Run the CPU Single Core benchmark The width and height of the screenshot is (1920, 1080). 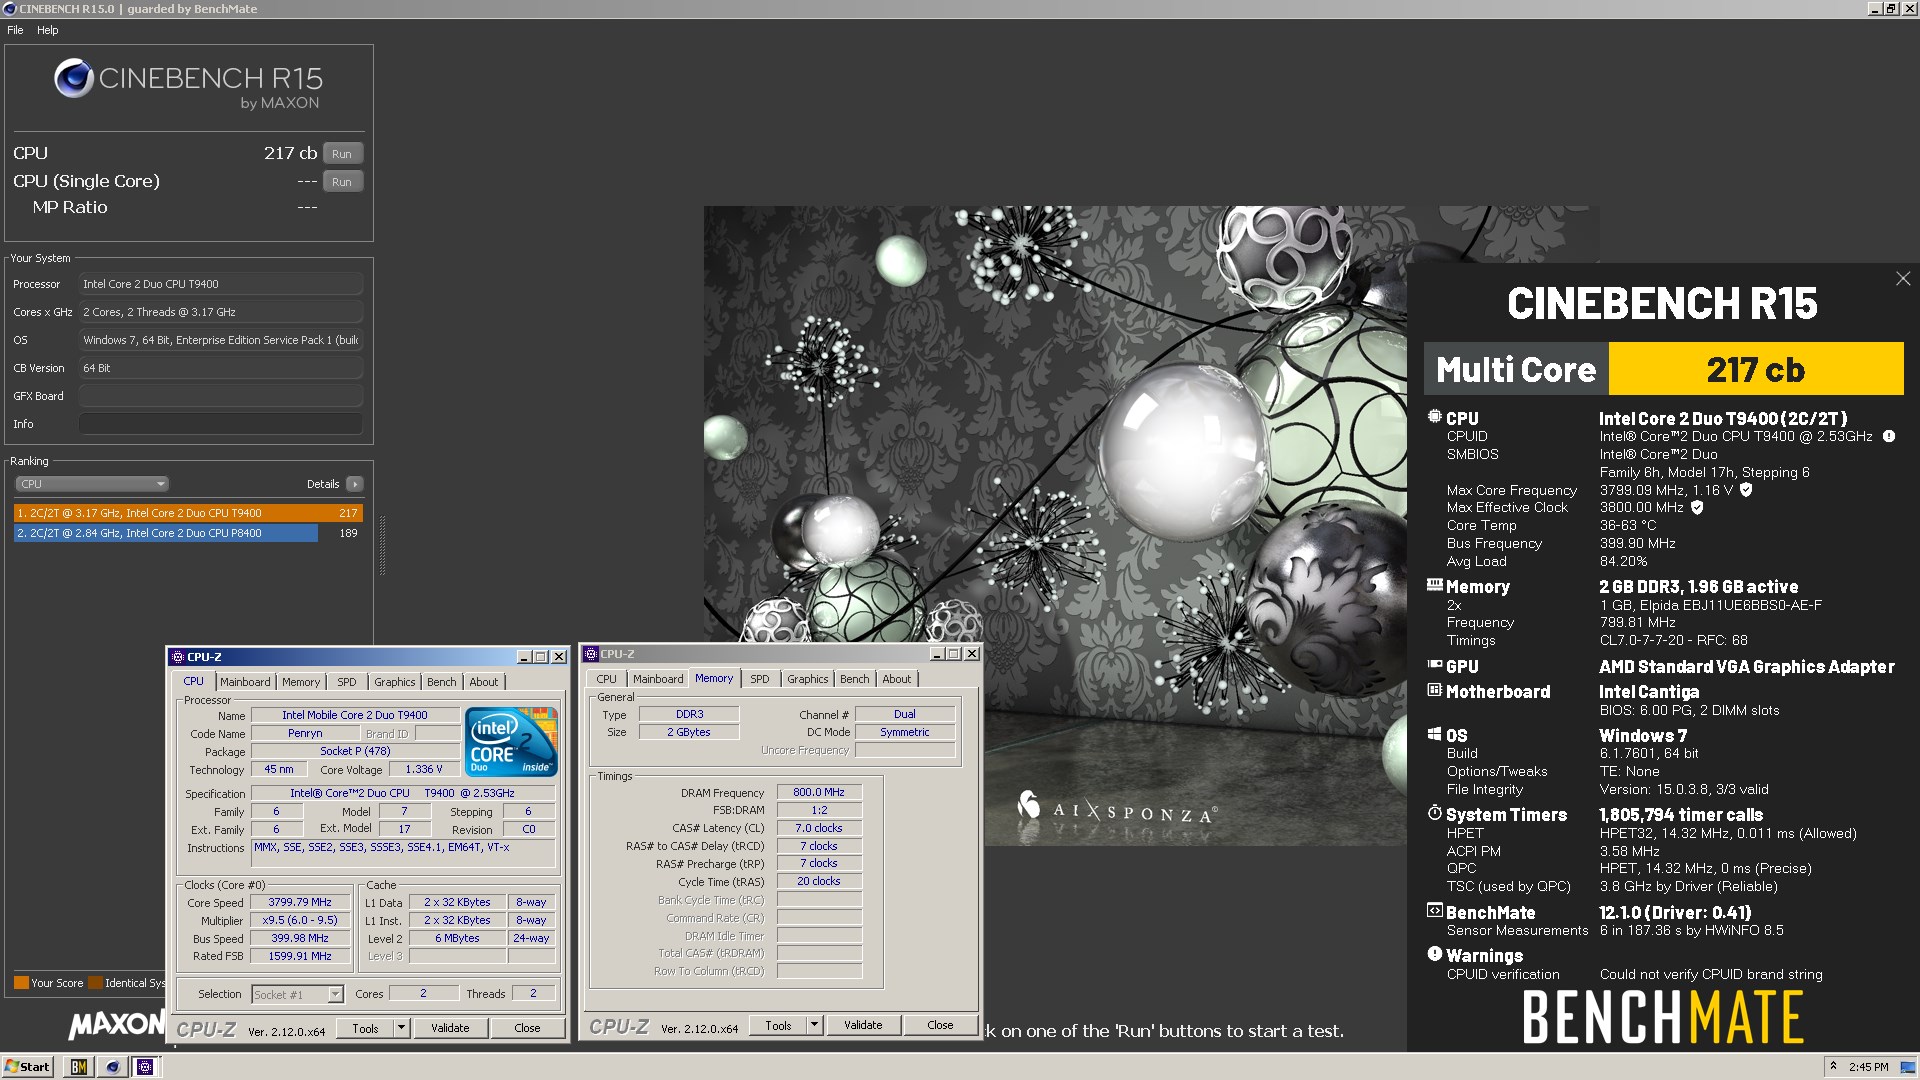tap(342, 182)
